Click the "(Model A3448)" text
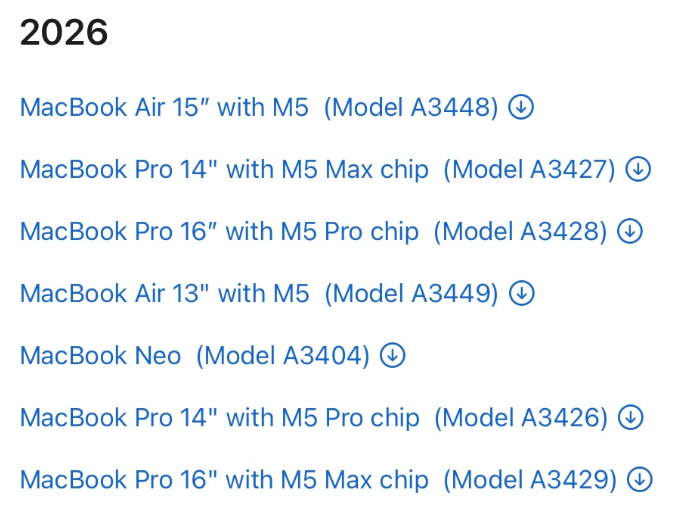682x510 pixels. click(x=411, y=107)
